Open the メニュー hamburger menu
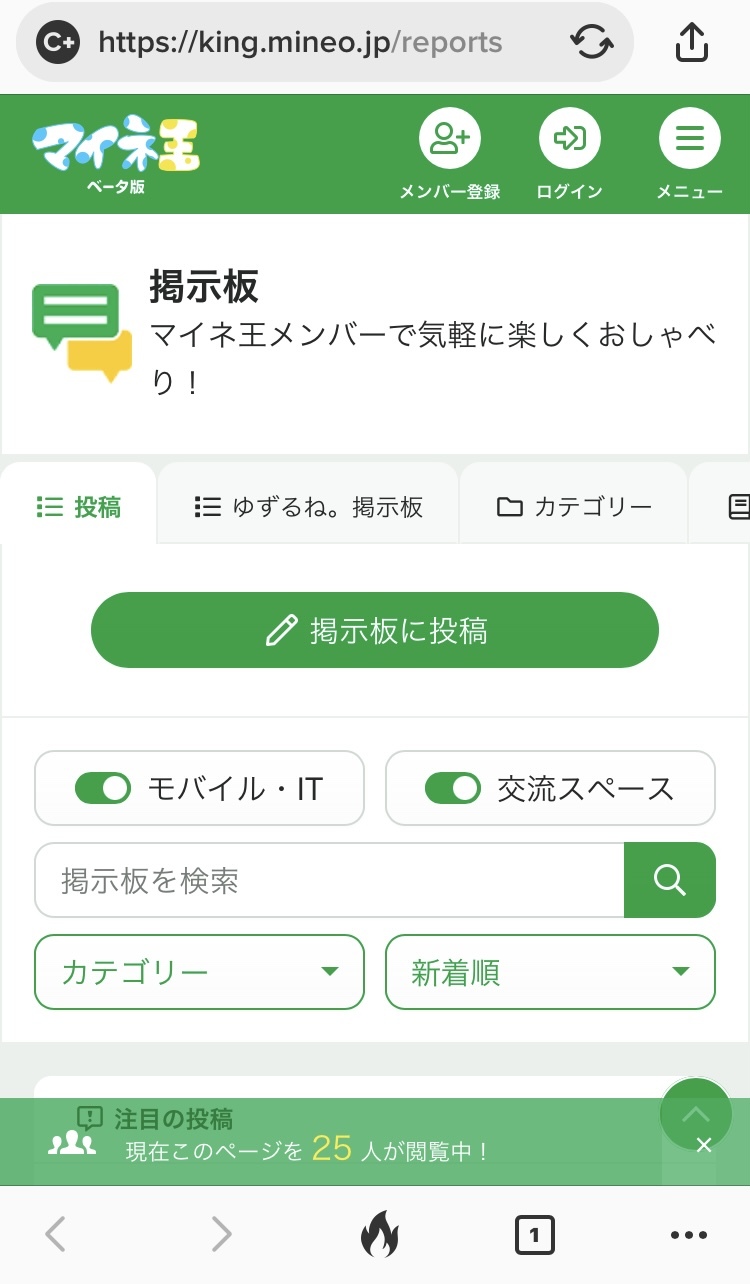This screenshot has height=1284, width=750. pyautogui.click(x=689, y=140)
